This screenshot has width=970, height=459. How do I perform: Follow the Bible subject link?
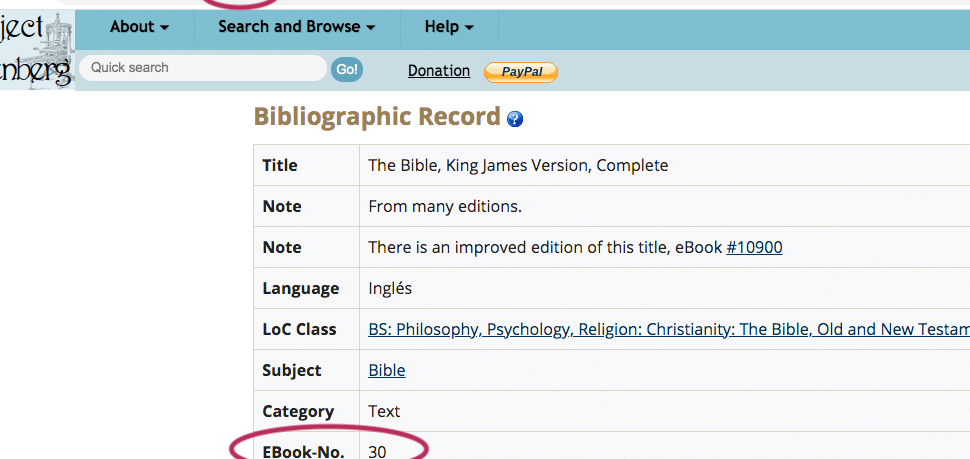coord(387,370)
